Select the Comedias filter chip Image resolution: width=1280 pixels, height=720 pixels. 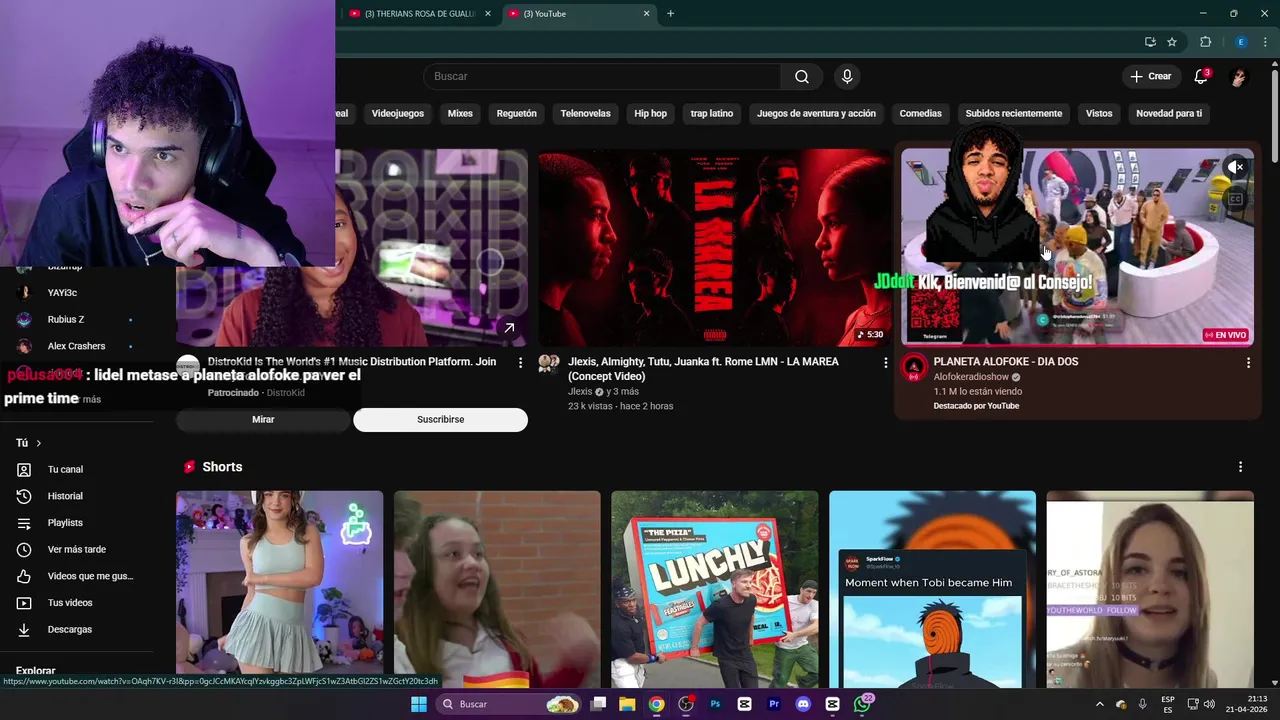point(920,113)
